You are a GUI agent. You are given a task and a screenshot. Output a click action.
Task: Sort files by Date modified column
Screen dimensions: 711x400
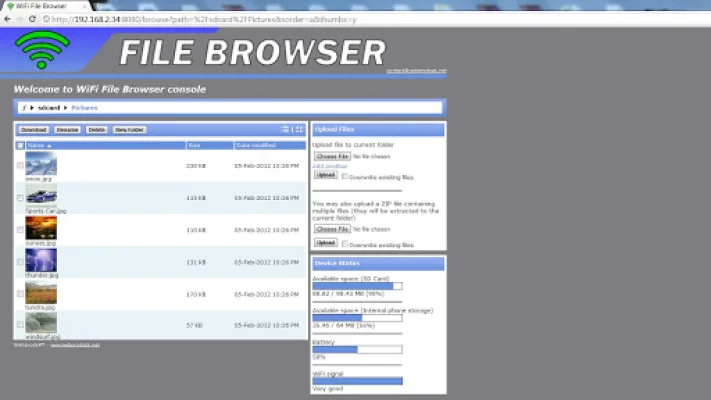click(250, 145)
